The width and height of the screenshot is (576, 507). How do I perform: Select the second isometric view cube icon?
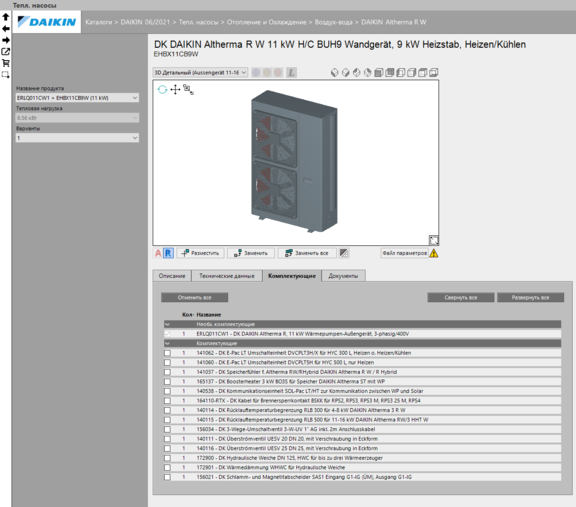tap(345, 73)
